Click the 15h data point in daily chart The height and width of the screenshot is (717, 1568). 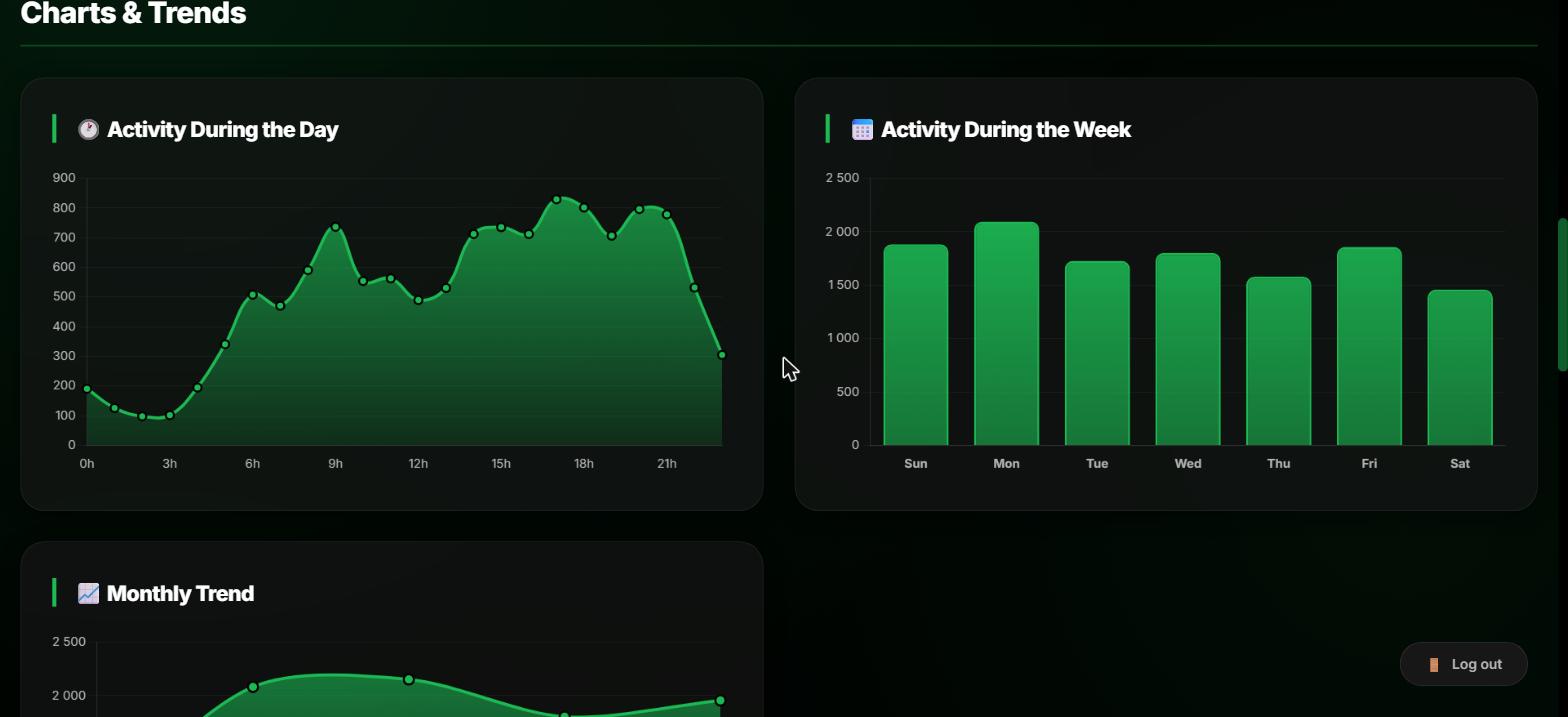[501, 228]
